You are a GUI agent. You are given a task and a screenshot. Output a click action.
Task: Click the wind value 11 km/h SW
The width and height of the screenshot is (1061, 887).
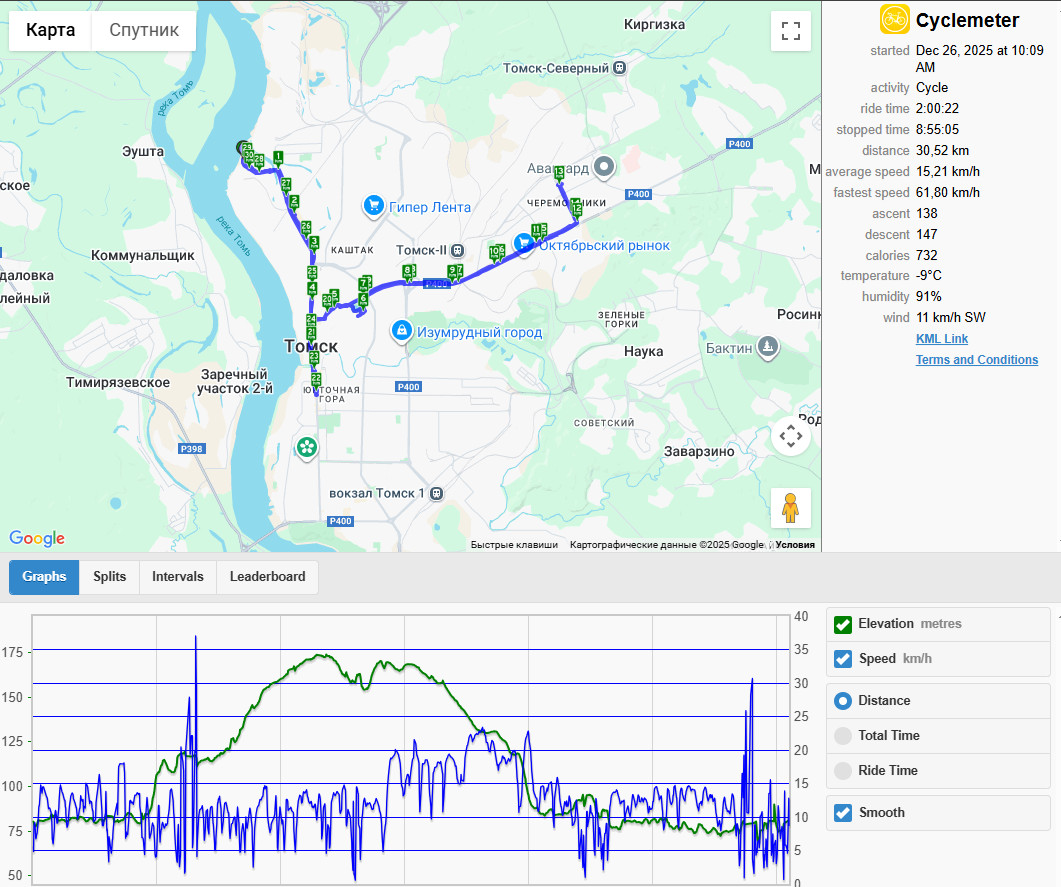pyautogui.click(x=951, y=317)
